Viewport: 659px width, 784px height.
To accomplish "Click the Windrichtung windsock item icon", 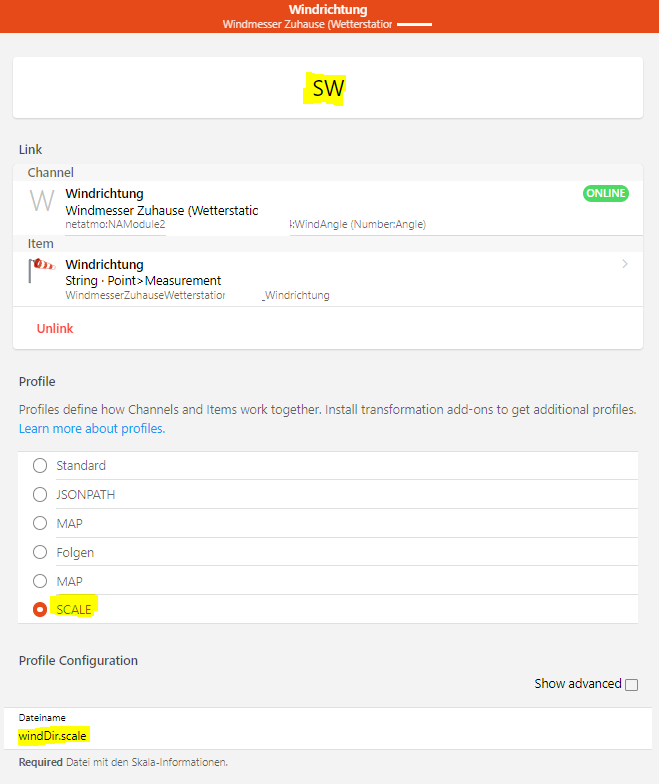I will click(41, 271).
